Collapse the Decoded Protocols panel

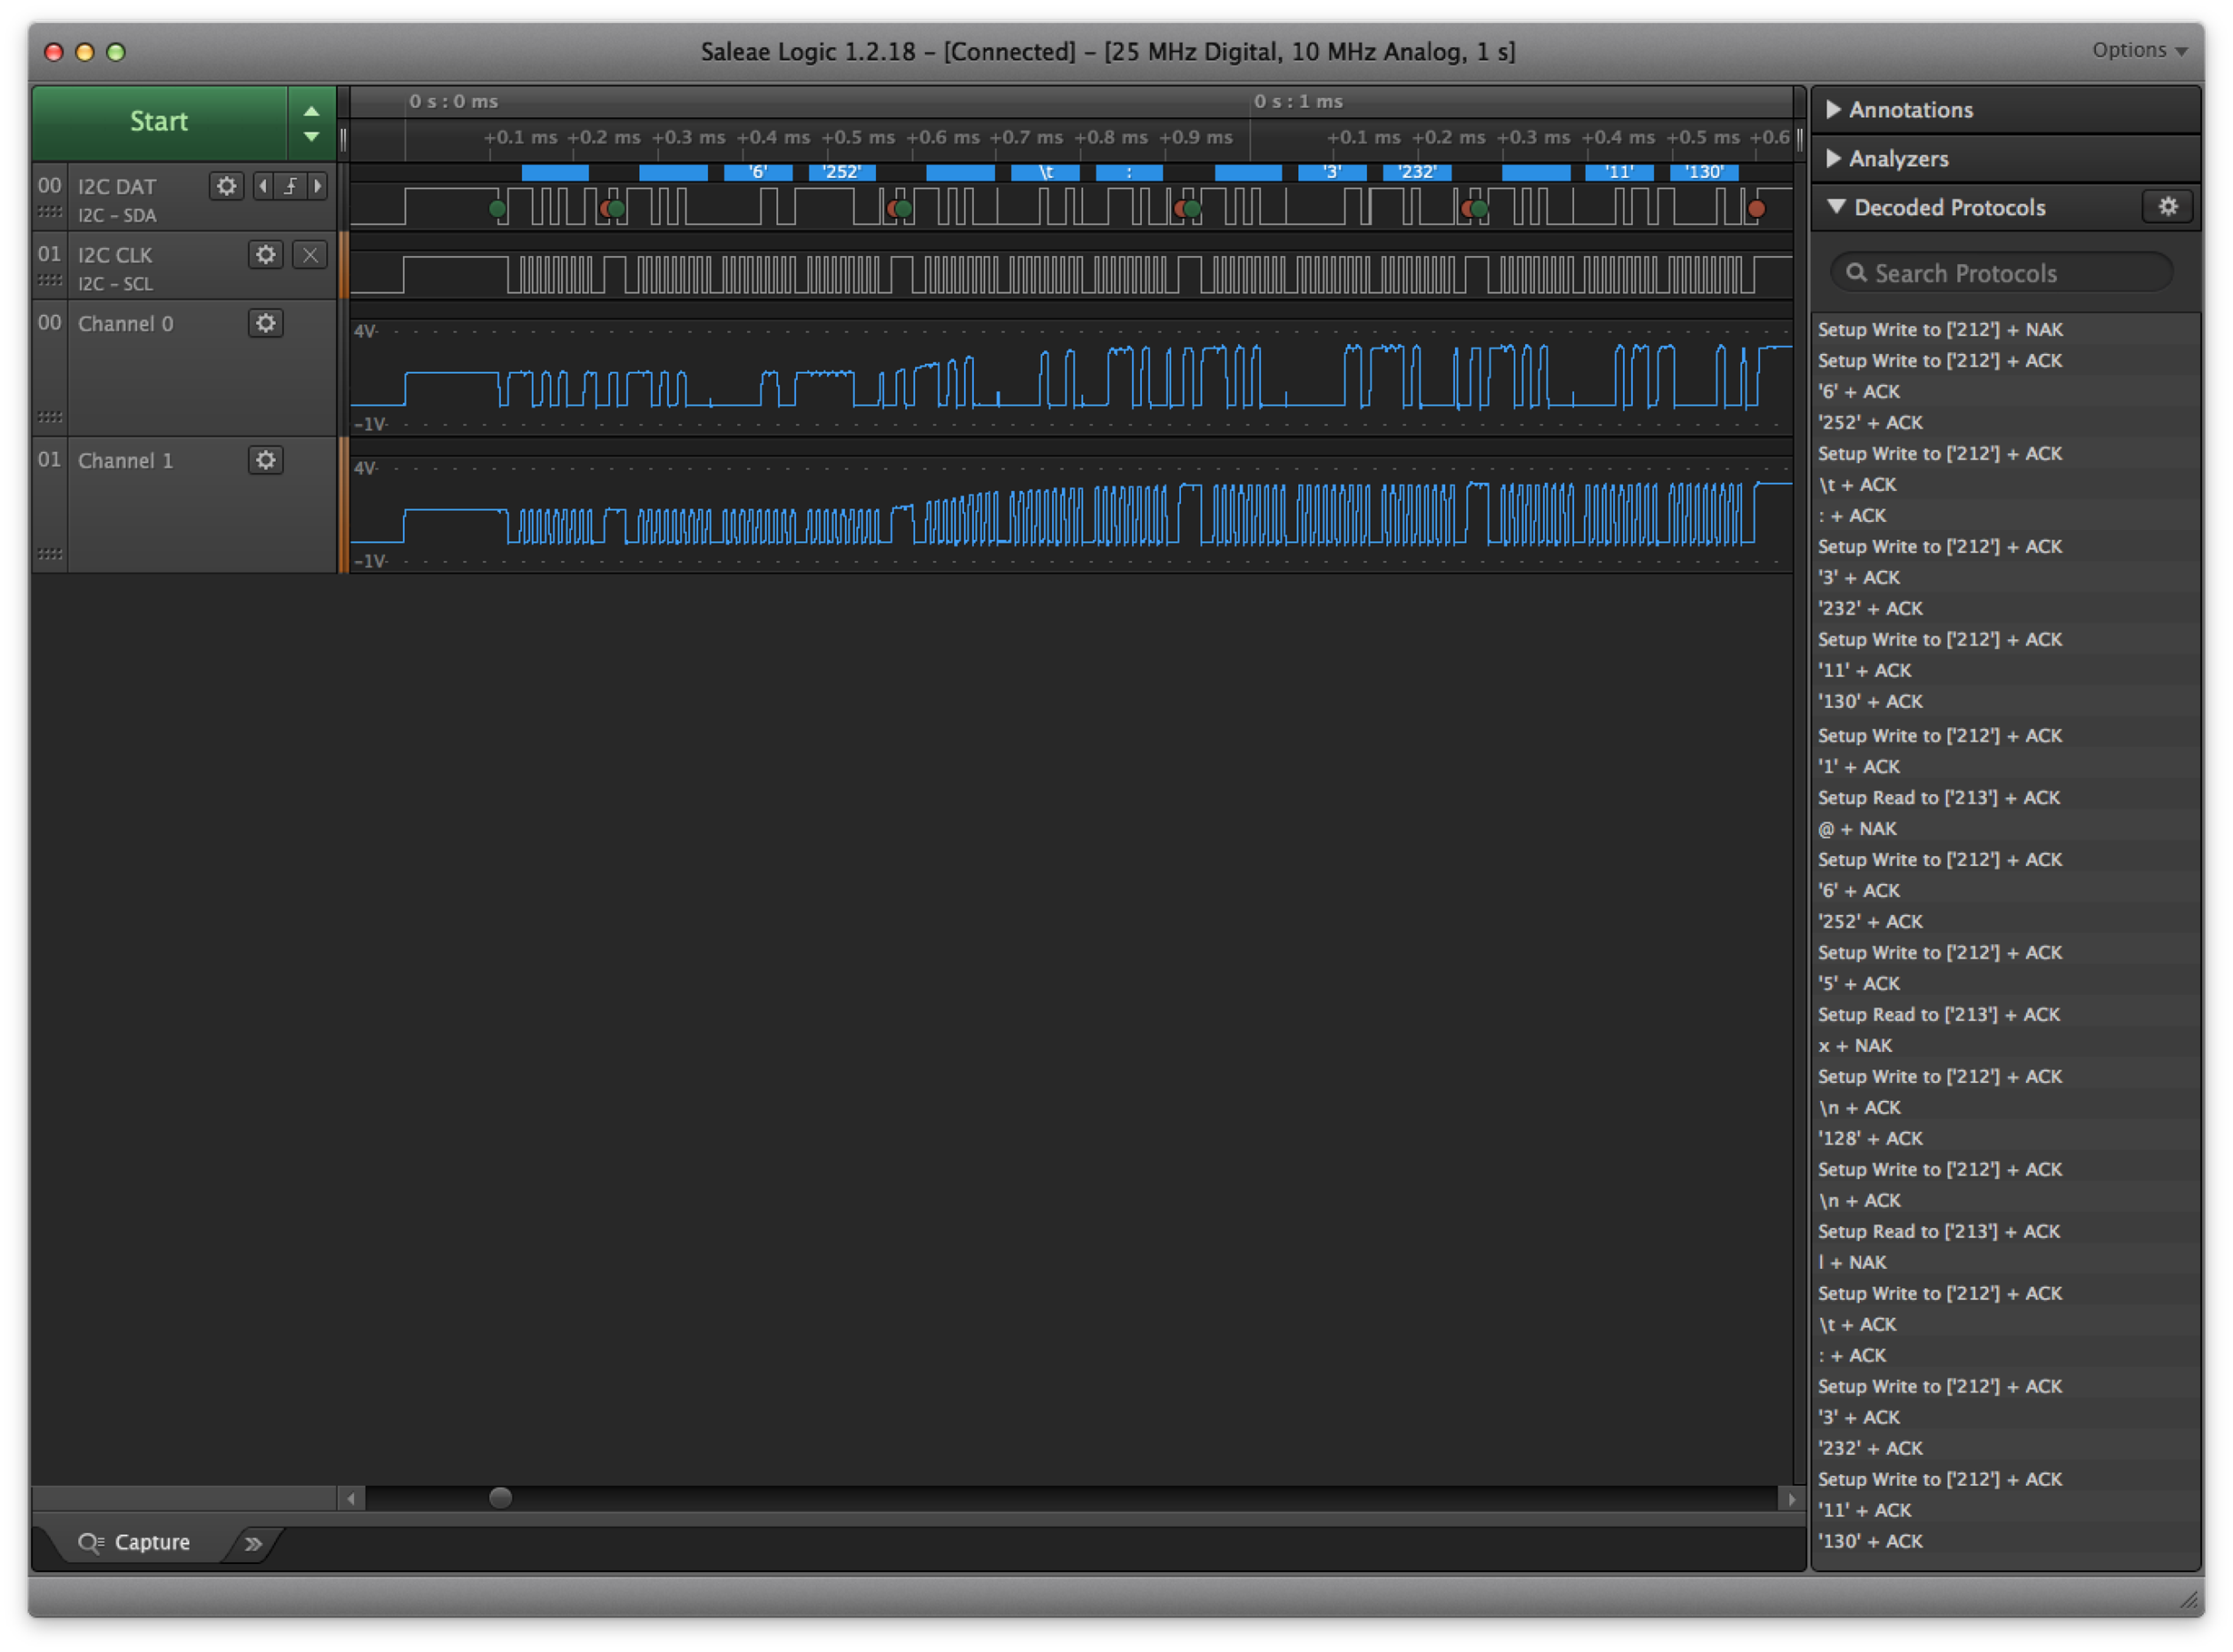click(x=1836, y=207)
